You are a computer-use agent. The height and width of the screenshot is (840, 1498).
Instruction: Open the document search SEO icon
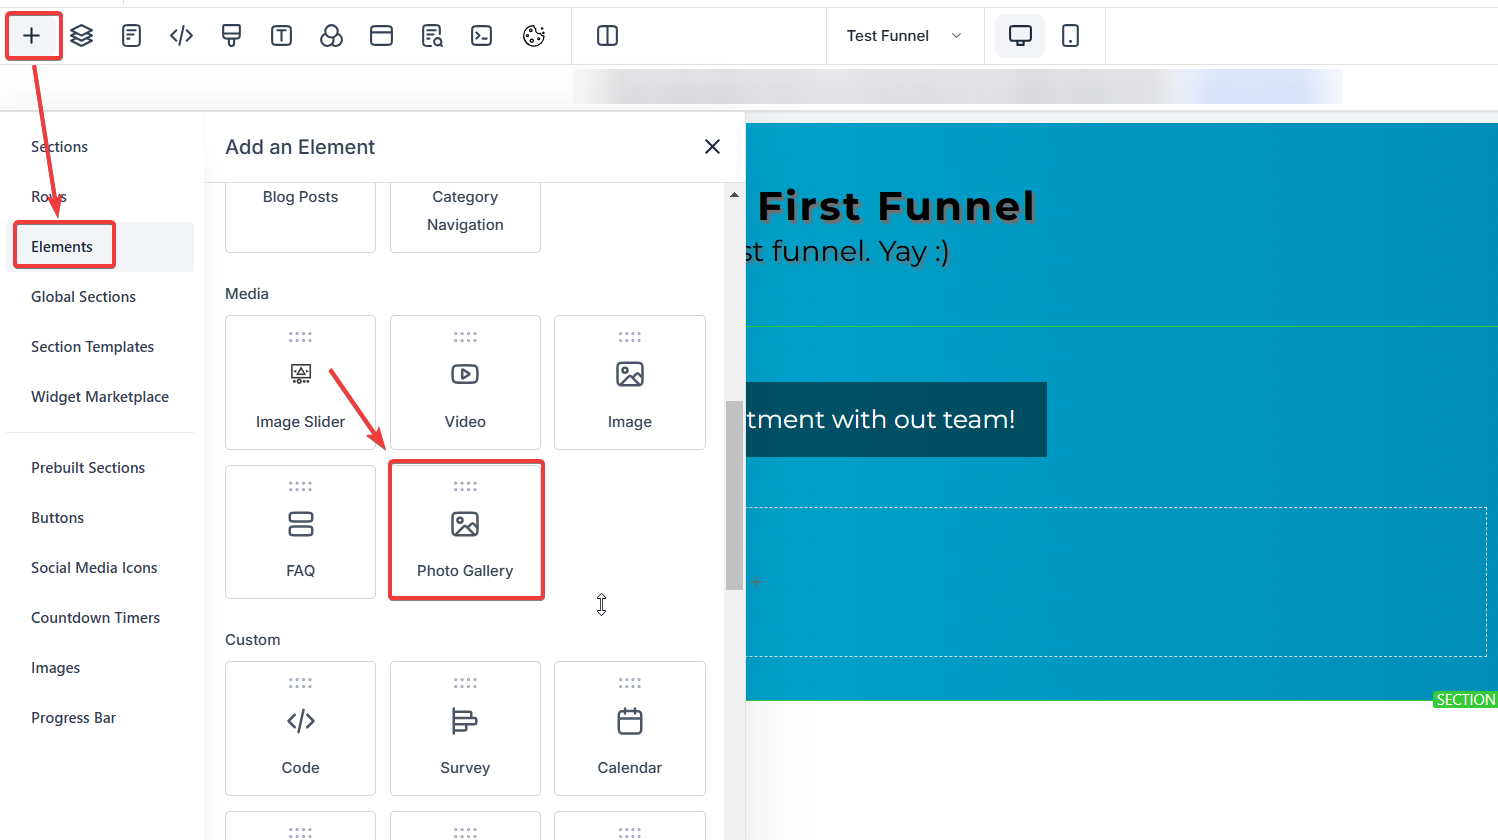[x=432, y=36]
